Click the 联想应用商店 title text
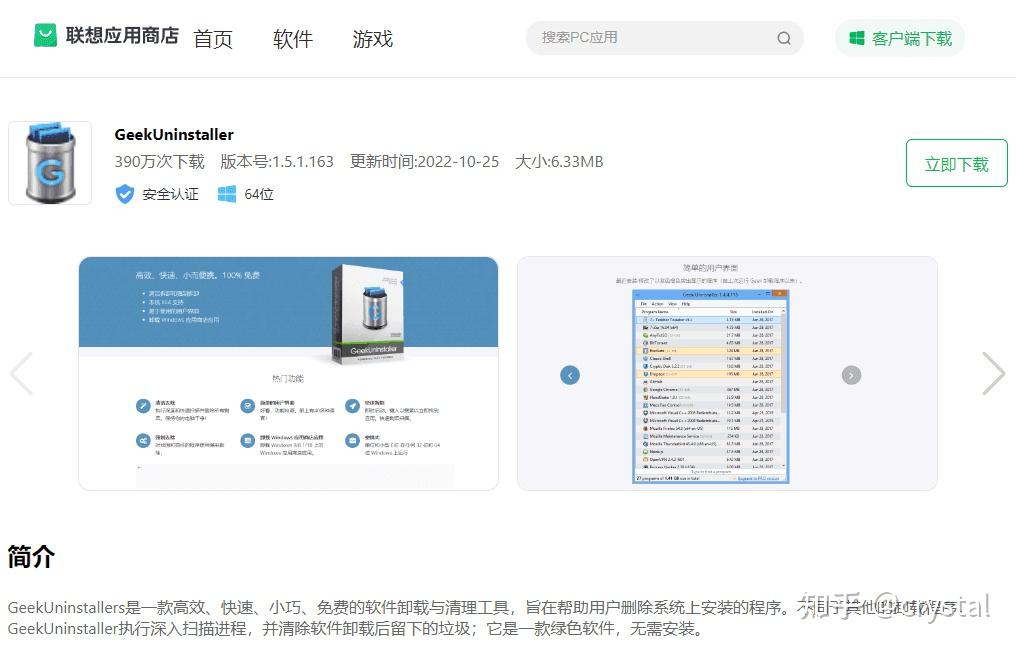The image size is (1016, 652). coord(122,36)
